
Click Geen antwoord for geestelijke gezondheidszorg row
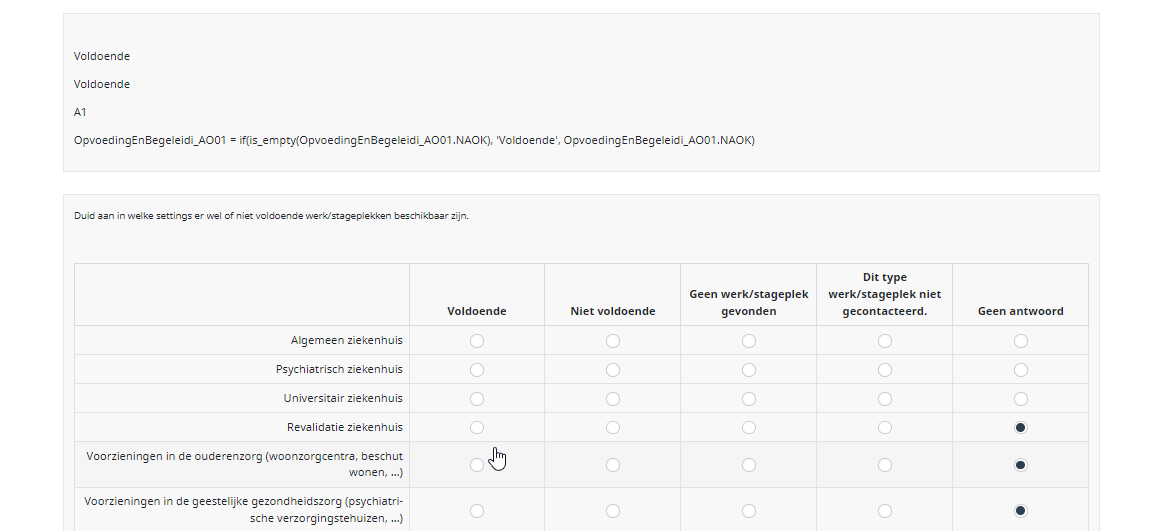point(1020,511)
